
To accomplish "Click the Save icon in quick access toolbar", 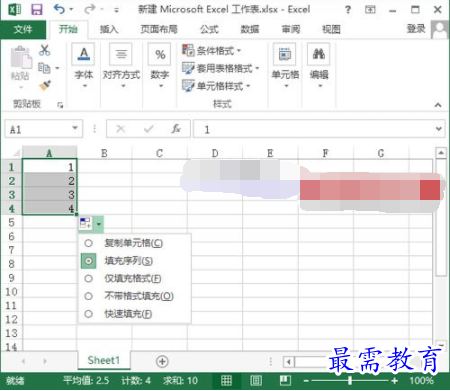I will tap(37, 9).
